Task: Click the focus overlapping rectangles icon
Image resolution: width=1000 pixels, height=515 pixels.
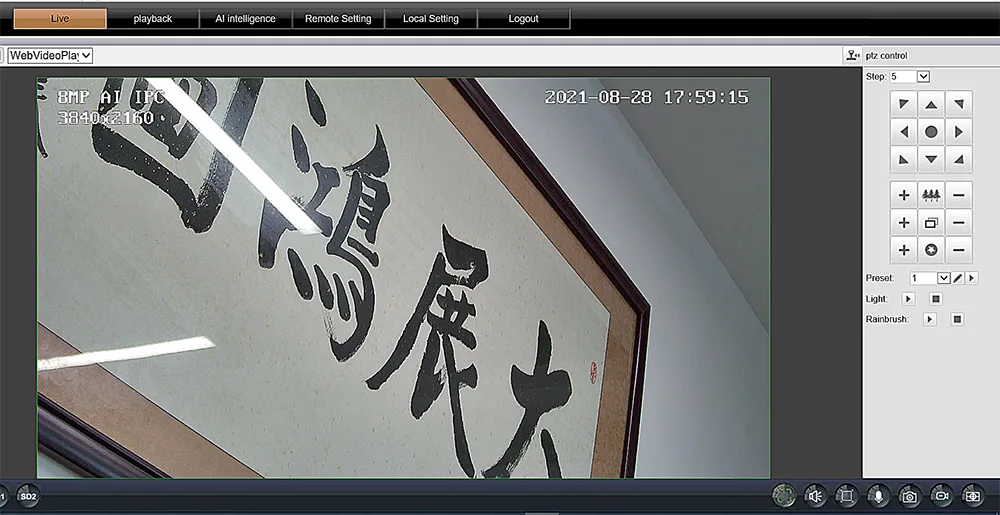Action: pyautogui.click(x=931, y=223)
